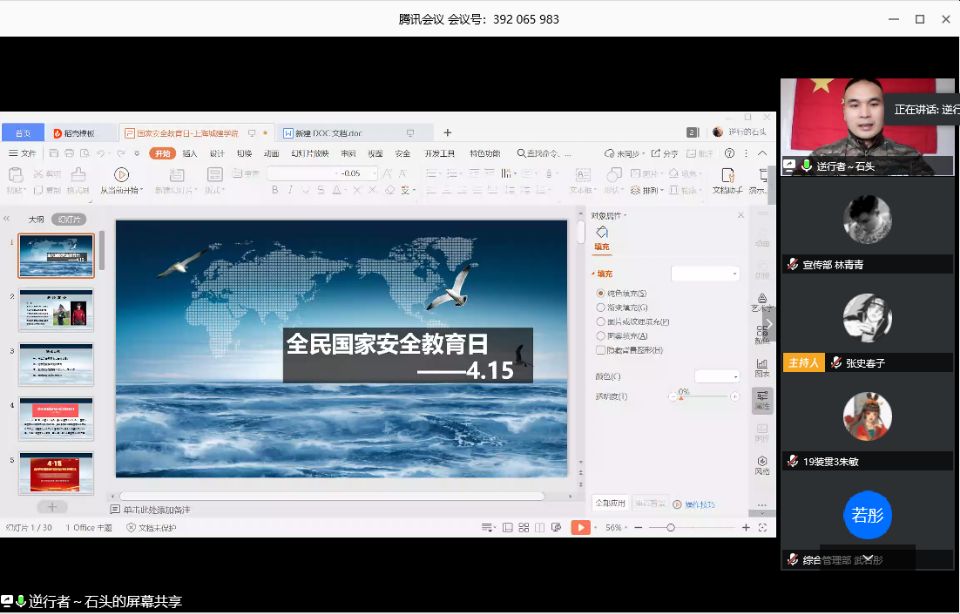The height and width of the screenshot is (614, 960).
Task: Click the play-from-current-slide icon in the ribbon
Action: pos(121,175)
